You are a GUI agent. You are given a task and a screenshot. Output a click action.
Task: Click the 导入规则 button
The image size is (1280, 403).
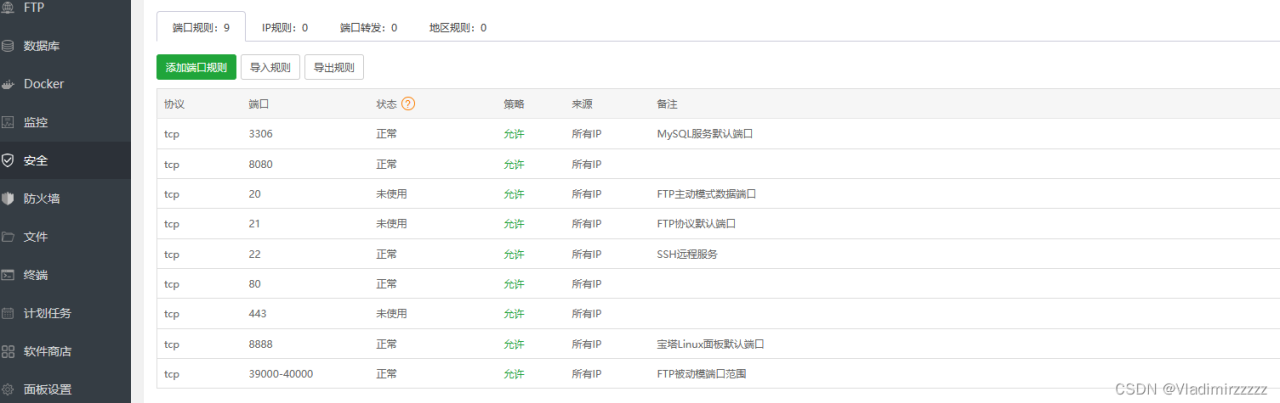270,67
